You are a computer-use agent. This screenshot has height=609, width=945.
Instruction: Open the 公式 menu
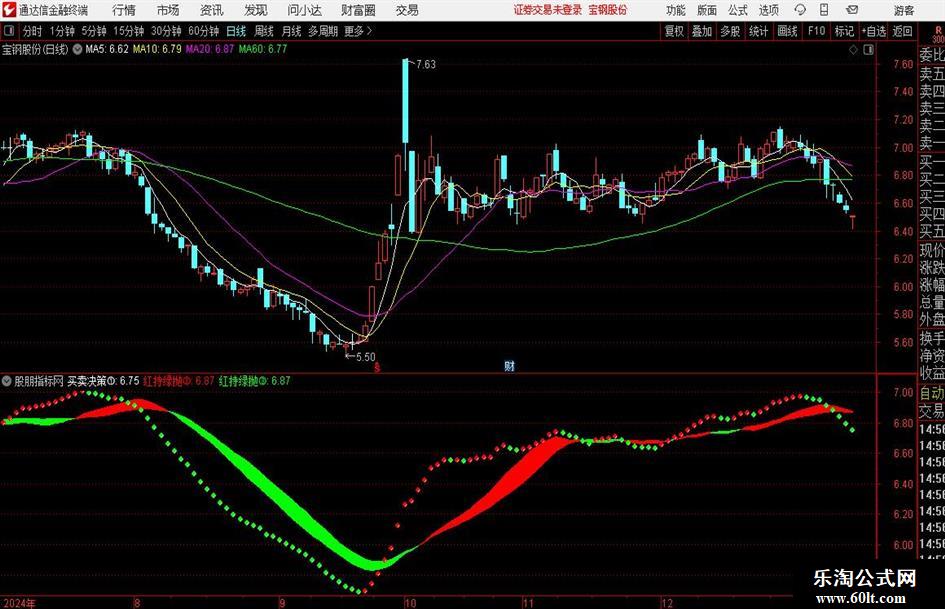pos(738,10)
